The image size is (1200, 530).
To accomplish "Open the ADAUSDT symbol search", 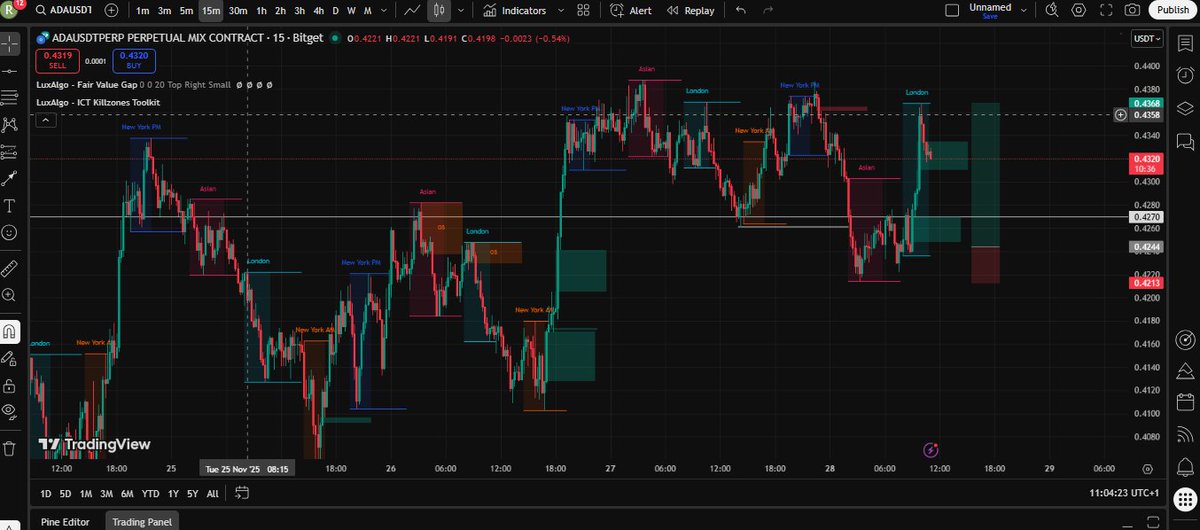I will click(65, 10).
